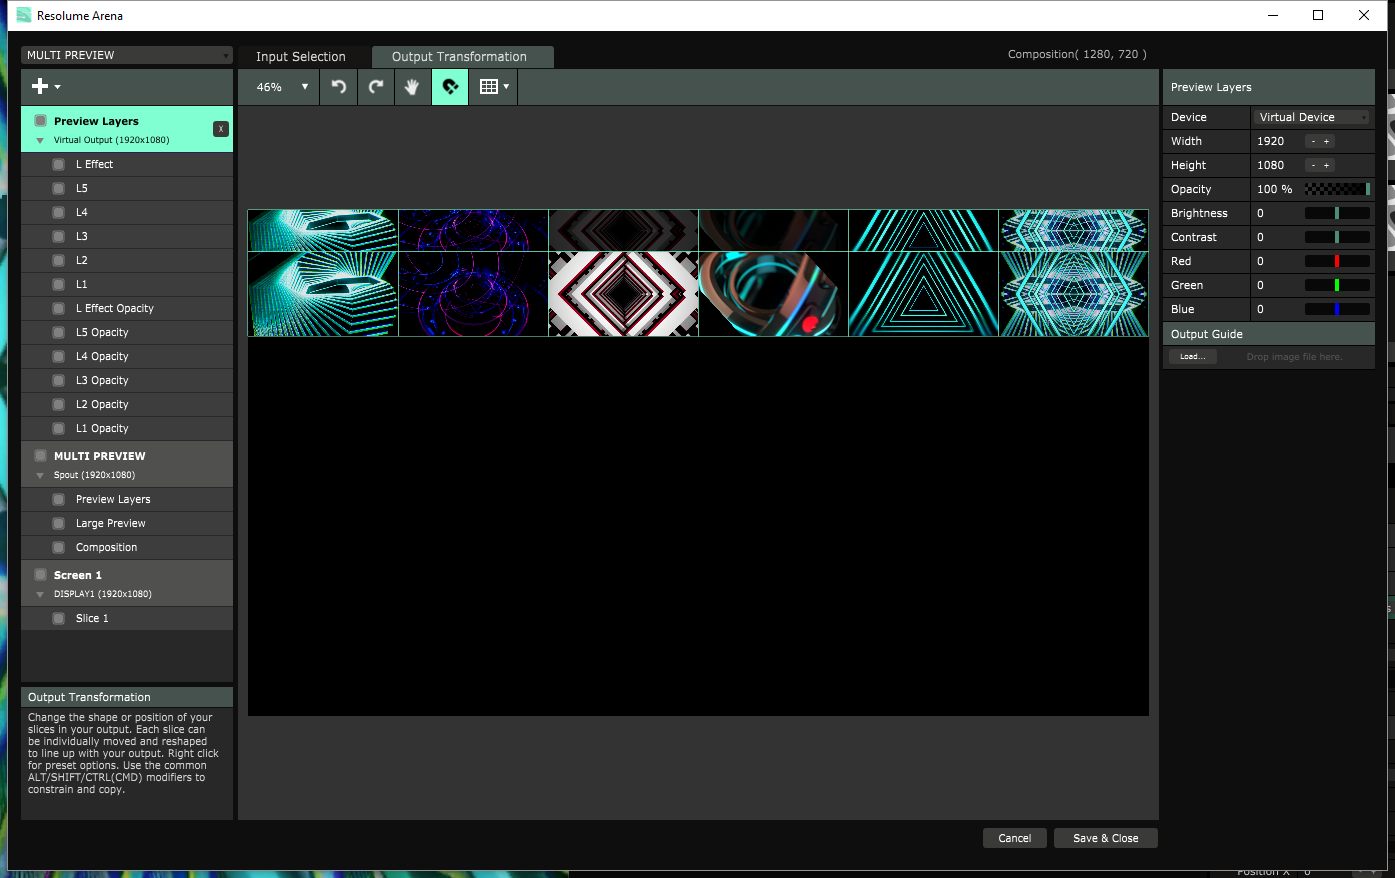The width and height of the screenshot is (1395, 878).
Task: Toggle the Screen 1 checkbox
Action: 41,575
